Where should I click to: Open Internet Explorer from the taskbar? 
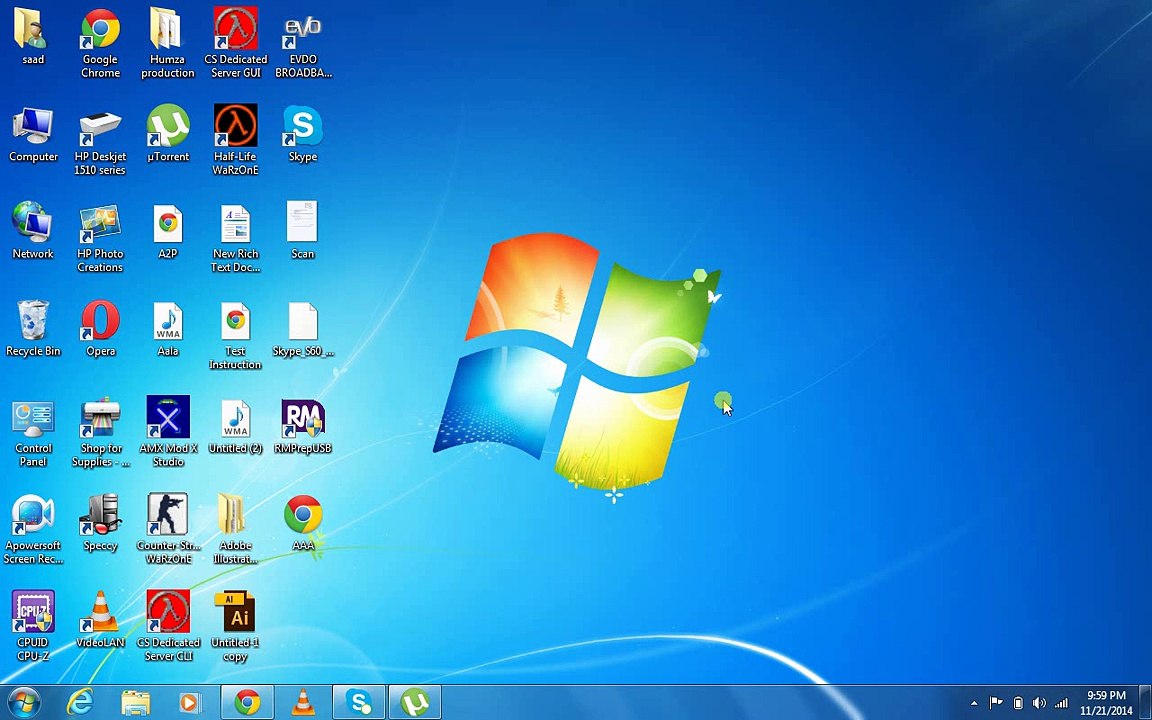[x=79, y=702]
